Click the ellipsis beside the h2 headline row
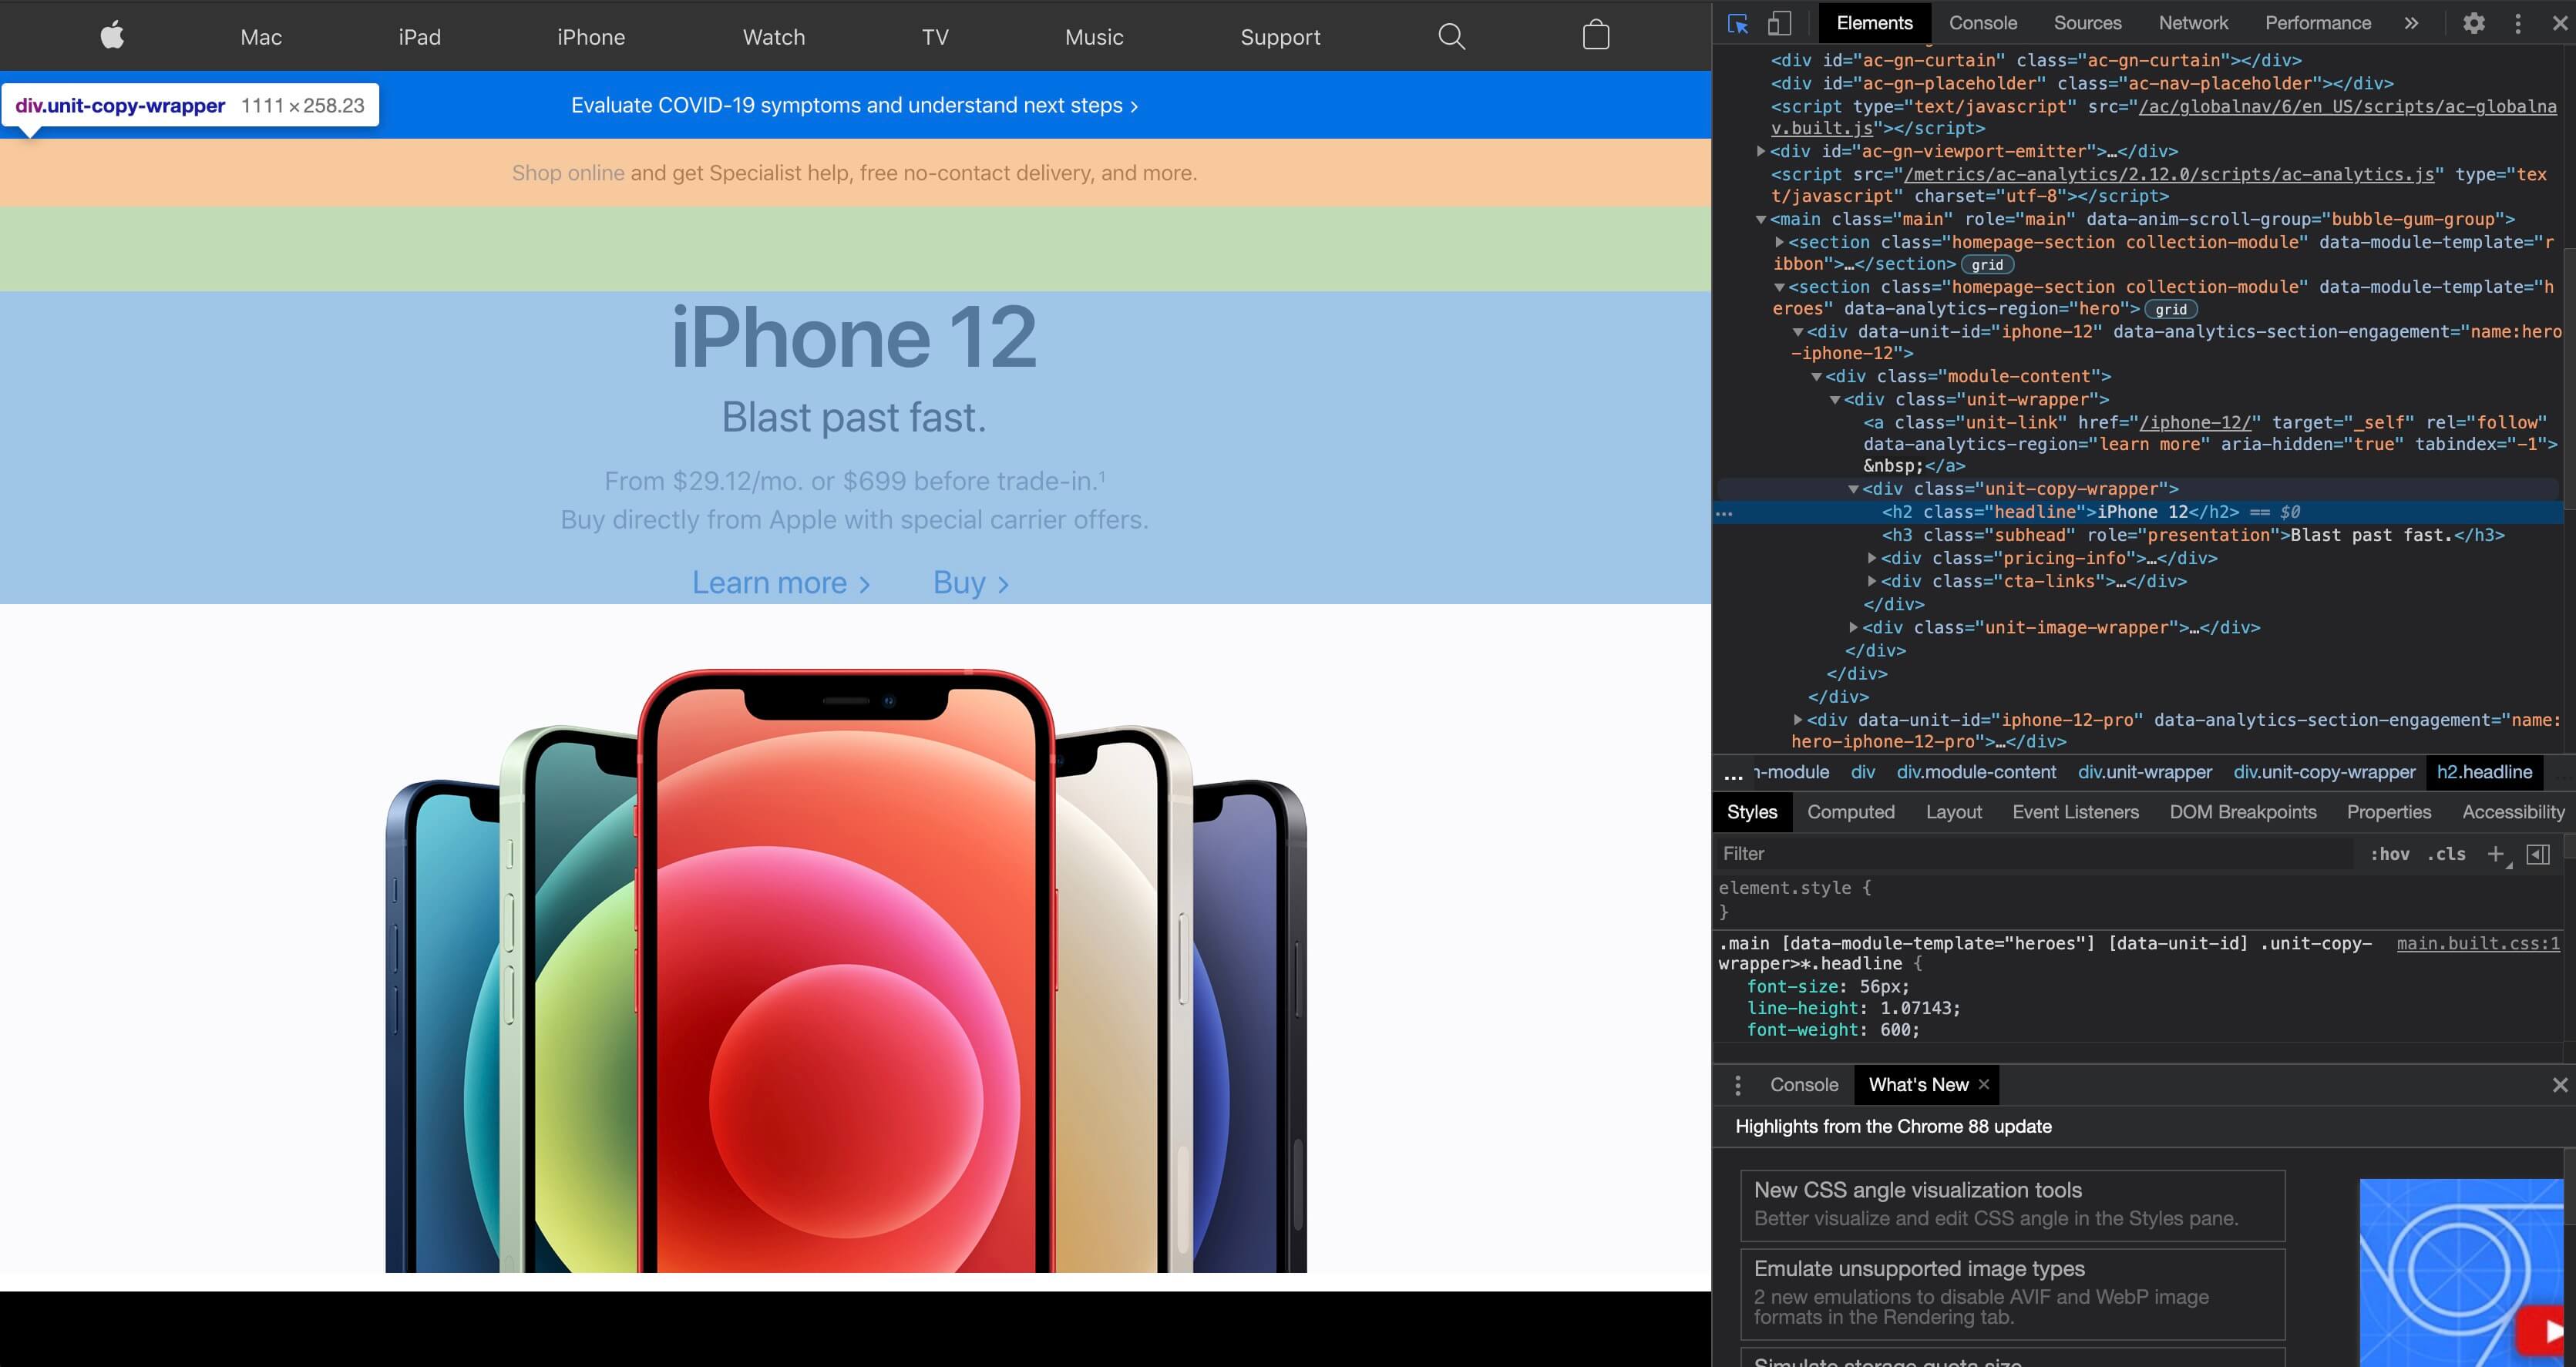This screenshot has width=2576, height=1367. point(1724,513)
